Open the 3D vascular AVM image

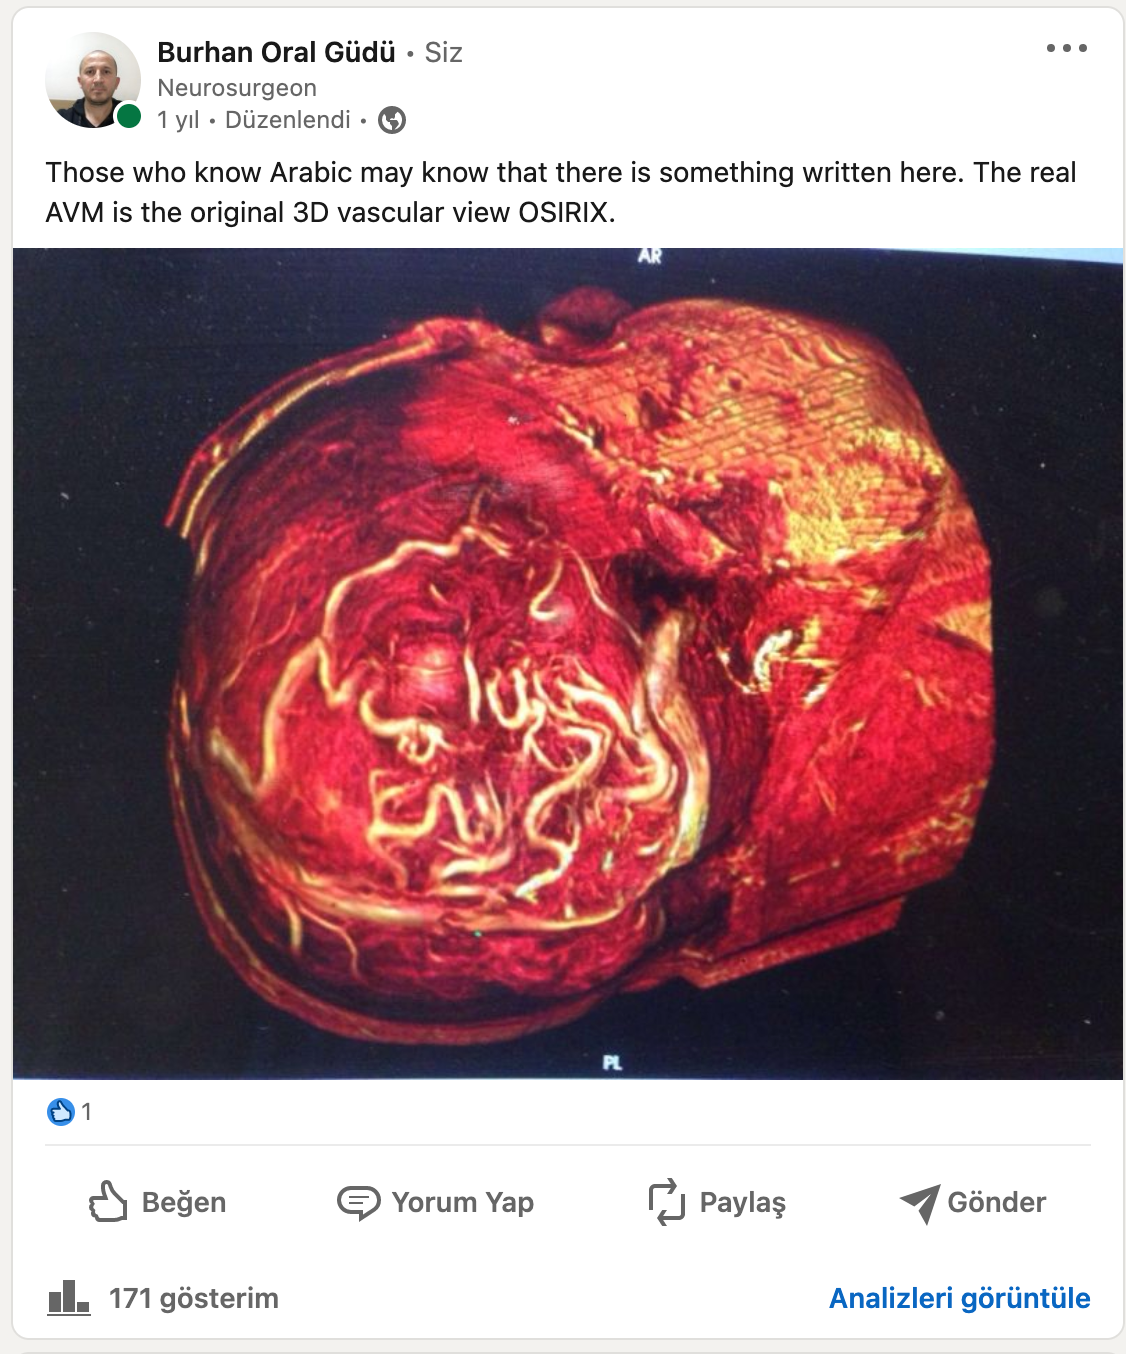(568, 664)
